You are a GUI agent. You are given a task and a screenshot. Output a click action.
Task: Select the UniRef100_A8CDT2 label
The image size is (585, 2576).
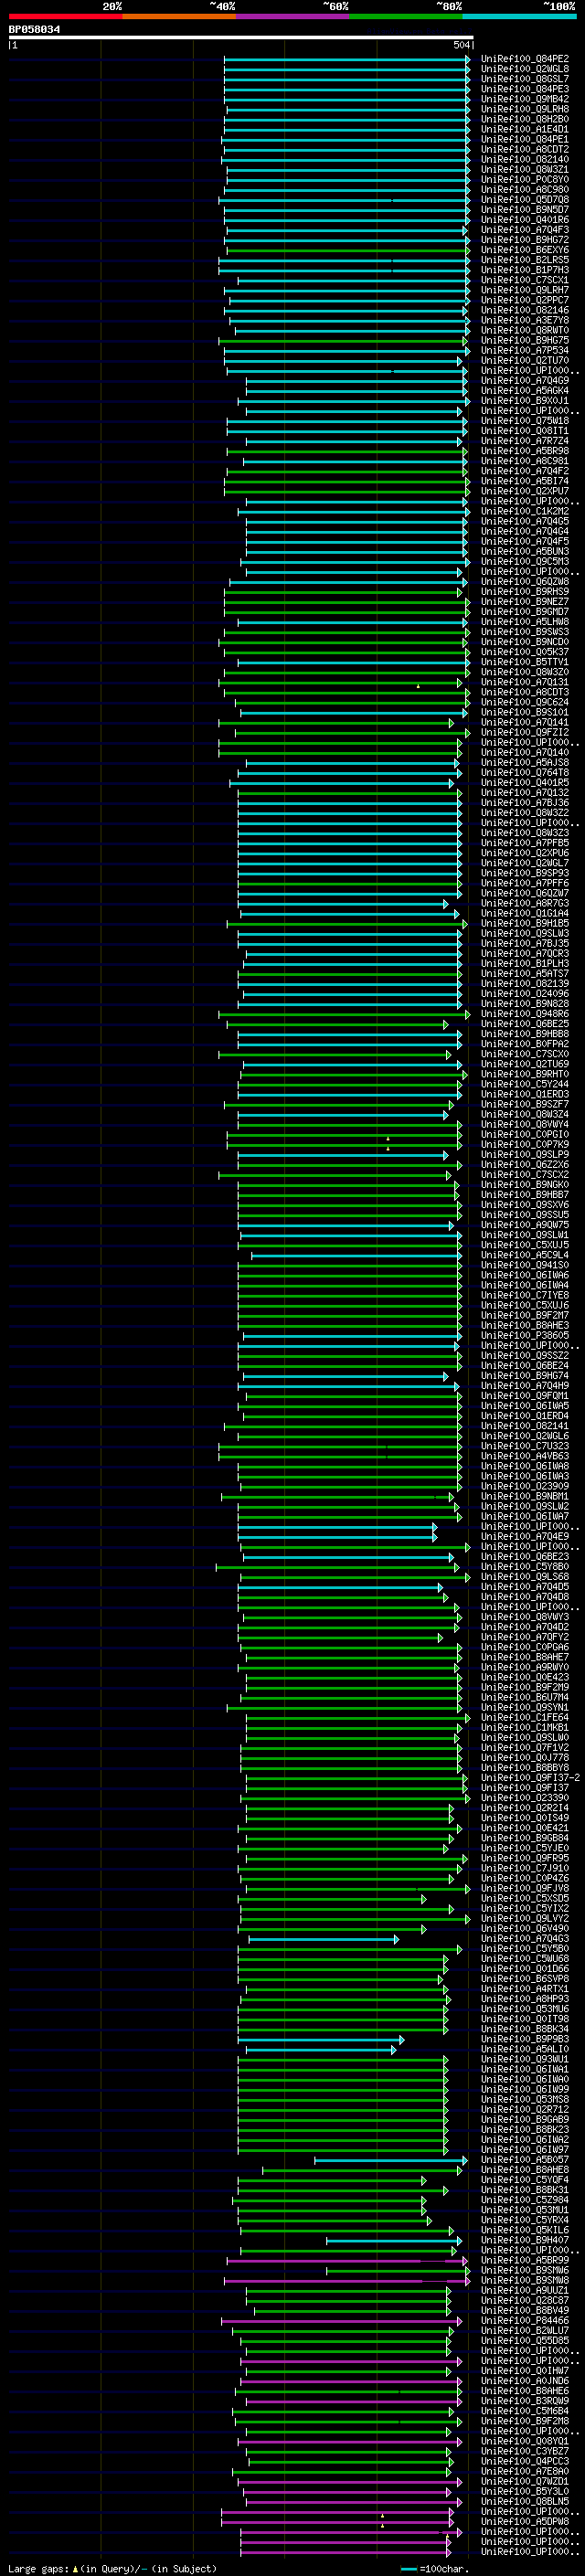coord(525,149)
